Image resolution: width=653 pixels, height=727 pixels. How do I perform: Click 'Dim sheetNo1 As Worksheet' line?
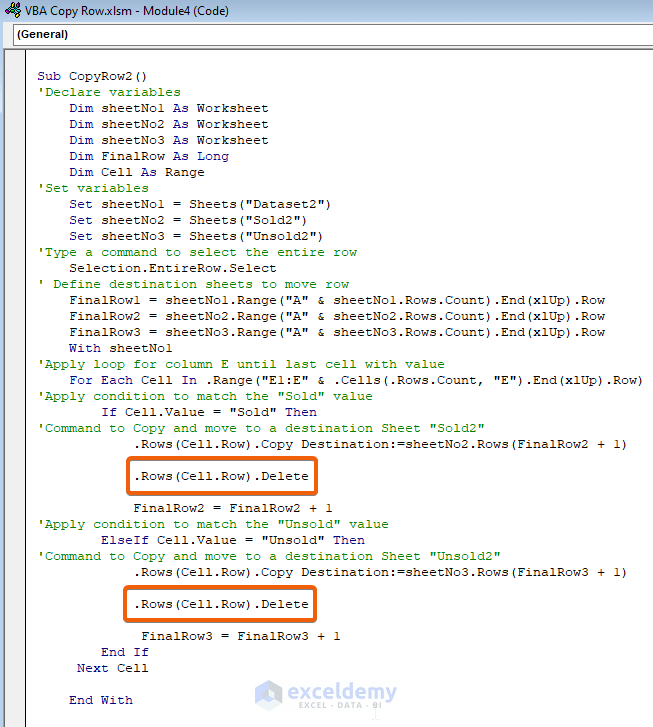pos(169,108)
